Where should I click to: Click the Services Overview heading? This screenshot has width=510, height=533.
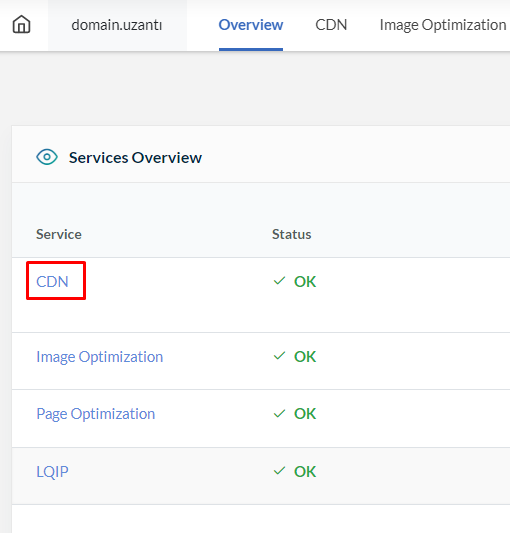(135, 157)
